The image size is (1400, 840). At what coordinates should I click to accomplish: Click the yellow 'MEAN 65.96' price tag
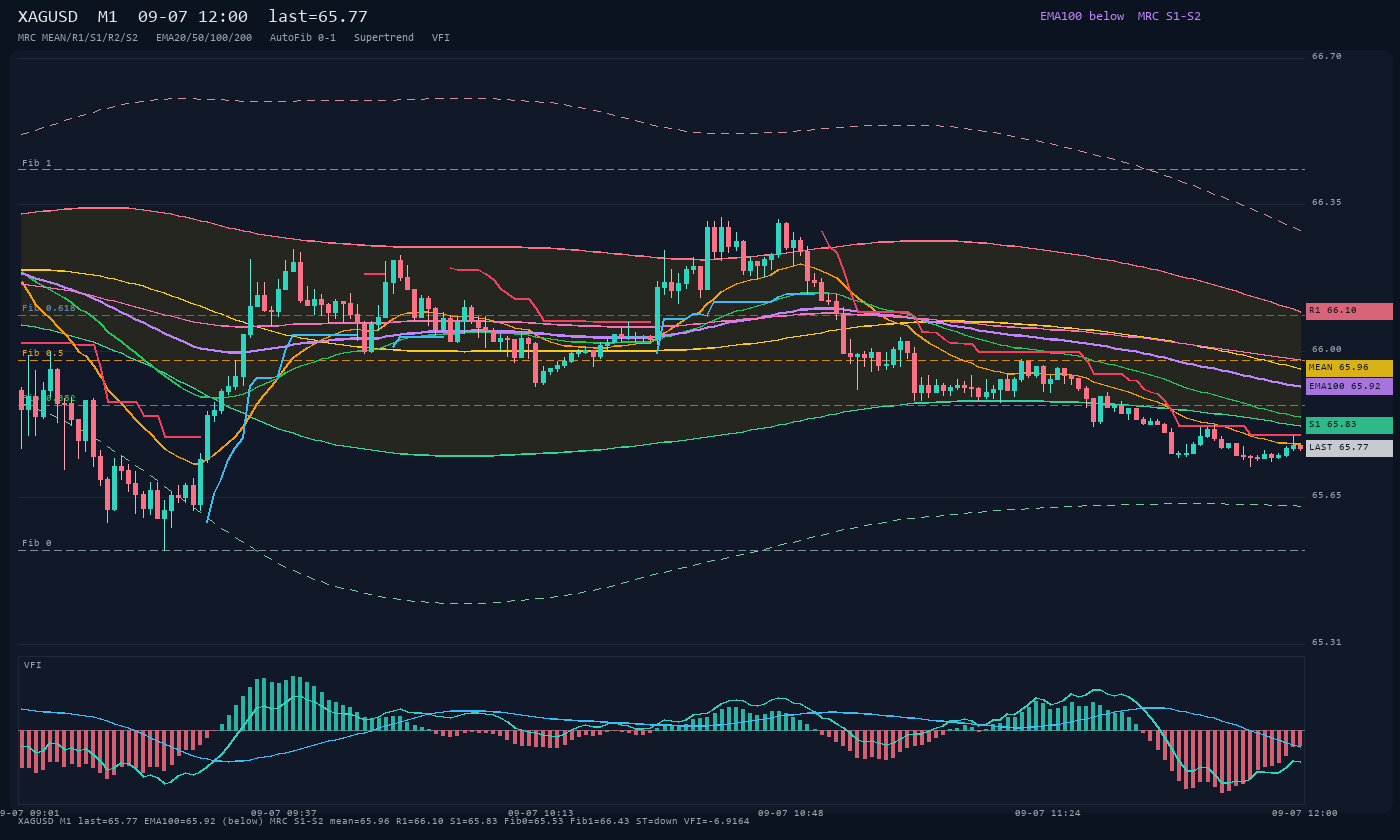click(1349, 368)
